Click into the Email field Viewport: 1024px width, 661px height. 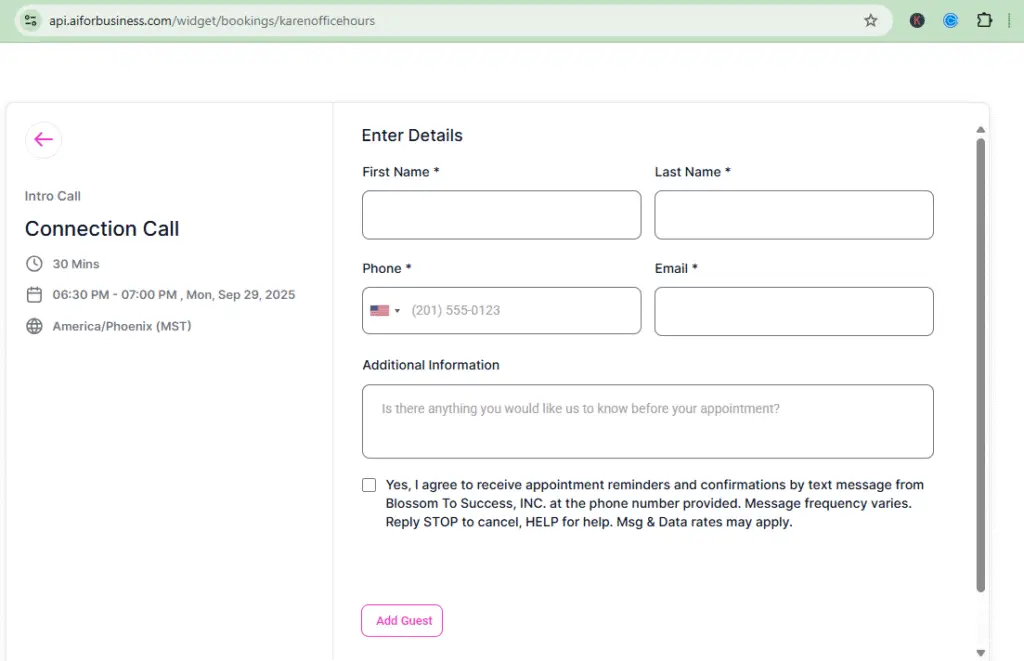click(793, 311)
